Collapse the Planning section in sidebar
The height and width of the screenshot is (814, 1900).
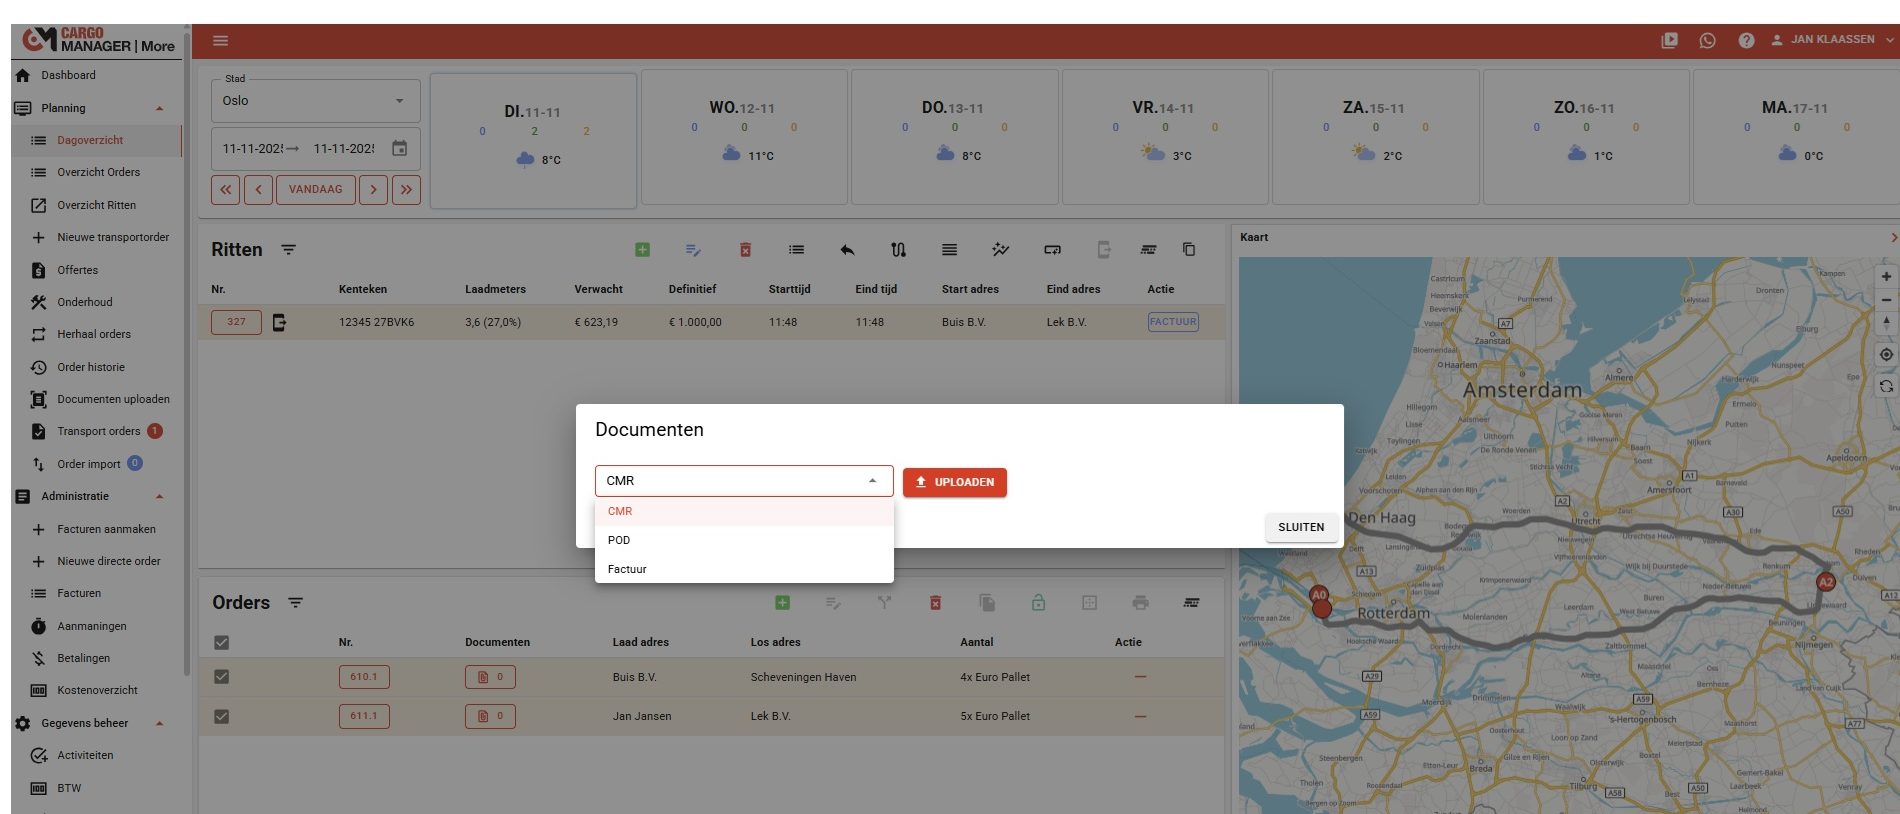[159, 108]
